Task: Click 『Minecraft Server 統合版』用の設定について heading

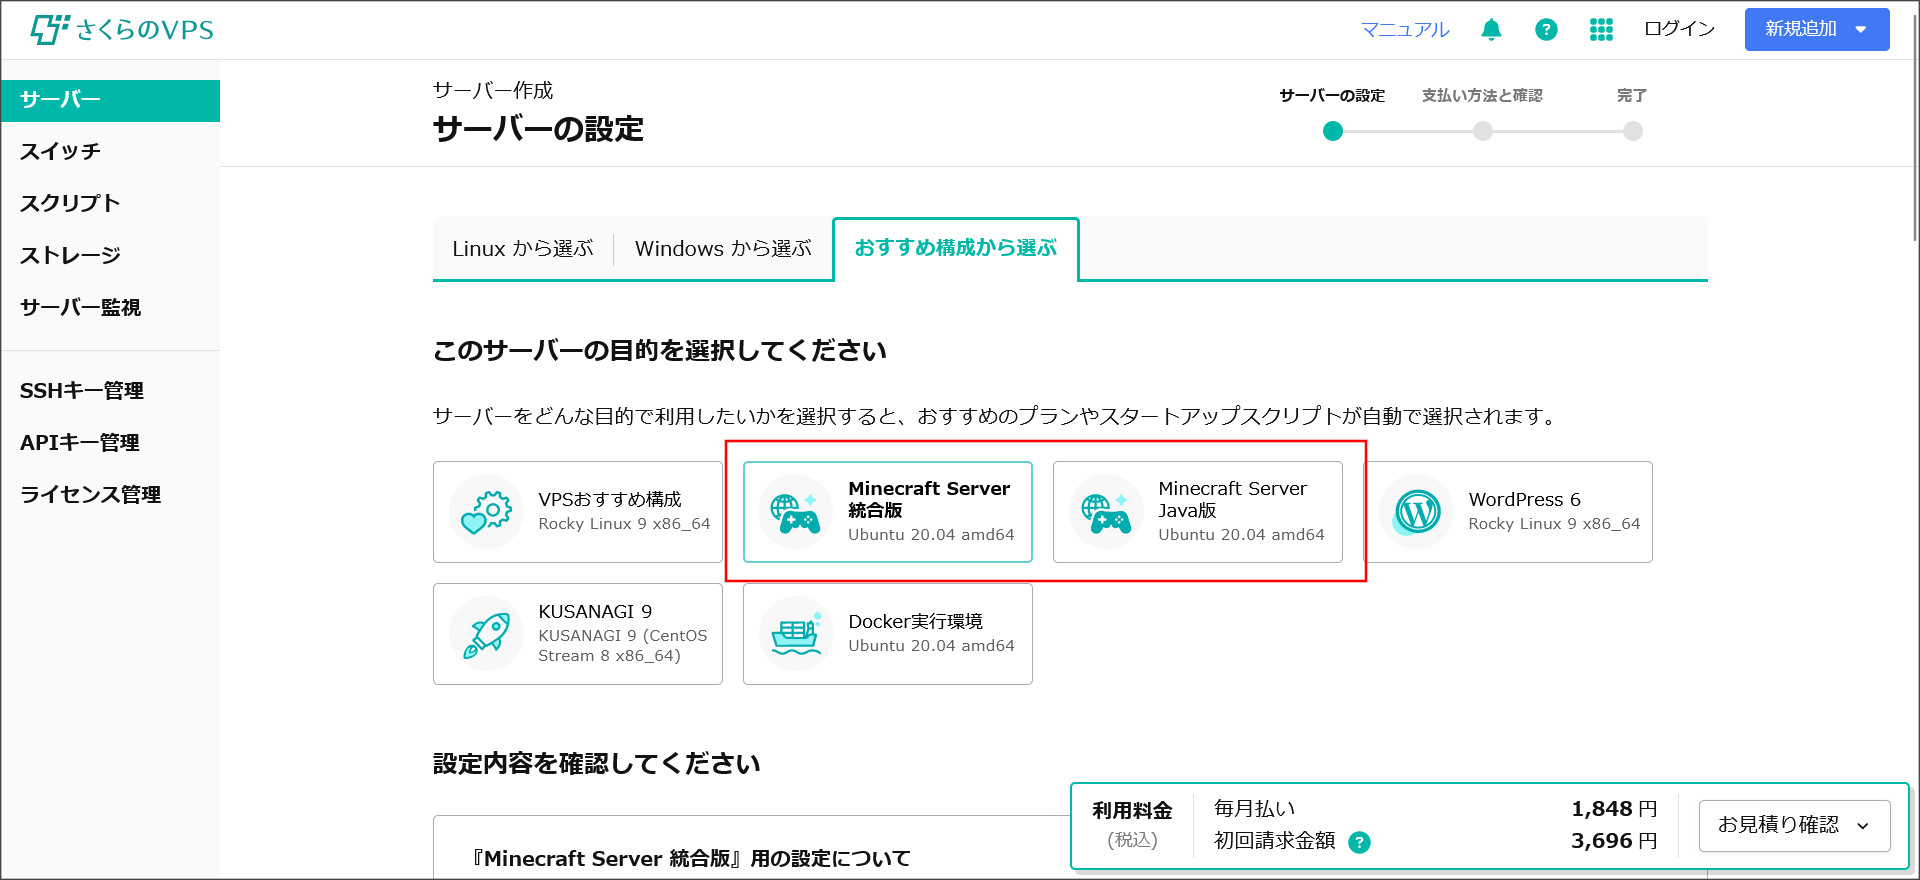Action: 691,859
